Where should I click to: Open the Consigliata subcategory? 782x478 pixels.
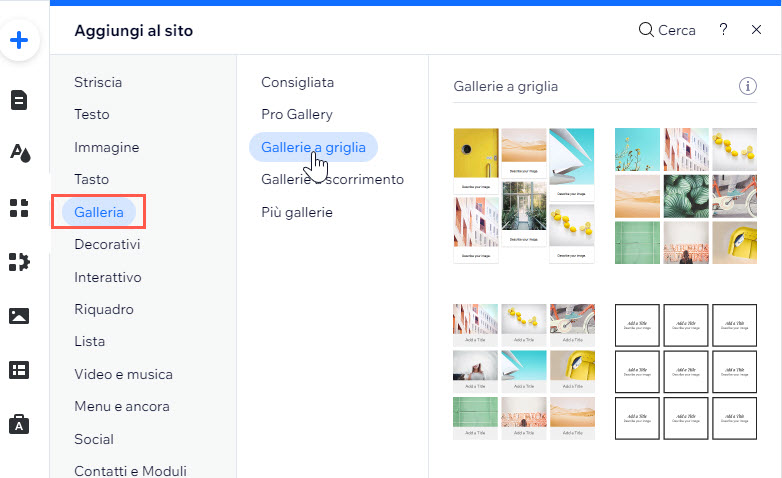pos(298,82)
